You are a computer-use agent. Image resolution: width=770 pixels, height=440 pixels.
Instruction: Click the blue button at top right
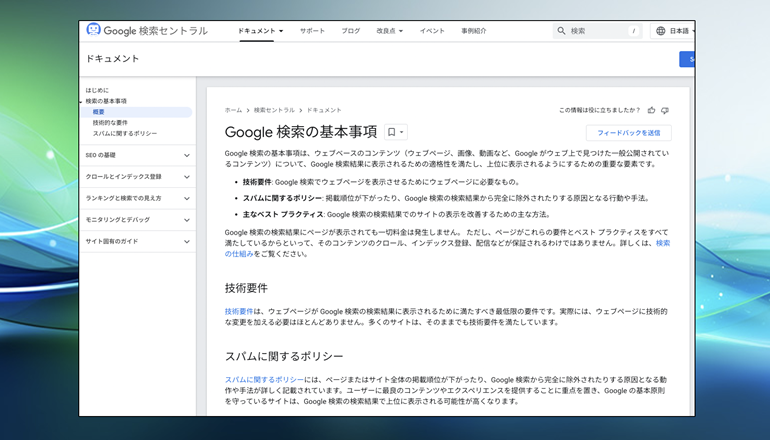[x=687, y=59]
